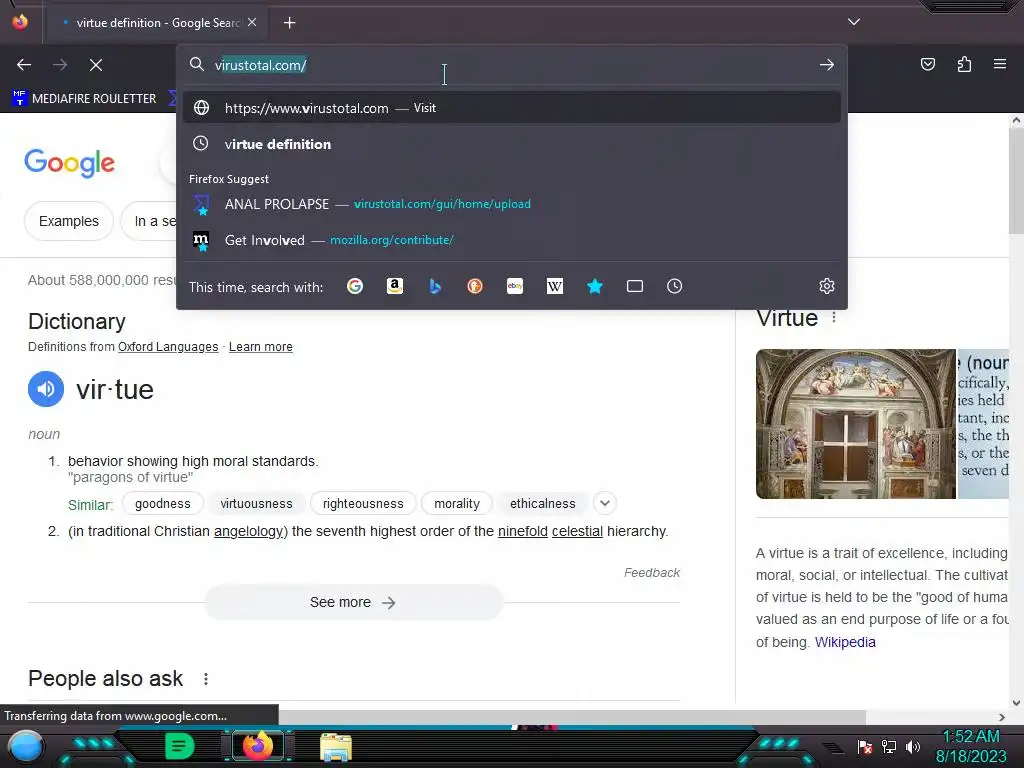Viewport: 1024px width, 768px height.
Task: Expand dictionary with See more
Action: click(x=353, y=602)
